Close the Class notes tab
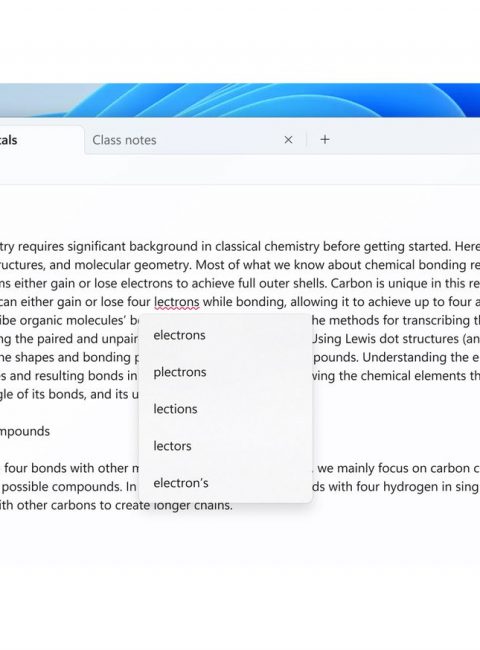The width and height of the screenshot is (480, 650). point(288,140)
